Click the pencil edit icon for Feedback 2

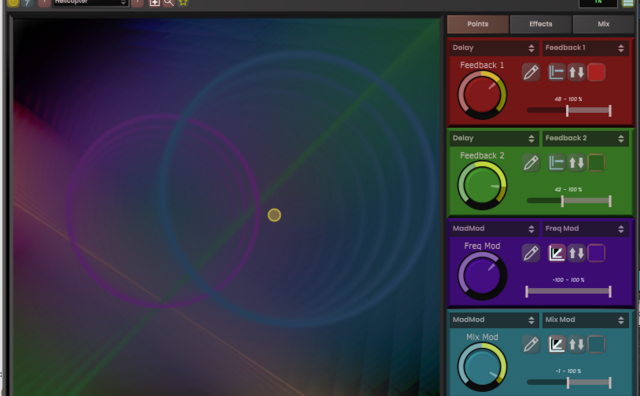tap(531, 163)
